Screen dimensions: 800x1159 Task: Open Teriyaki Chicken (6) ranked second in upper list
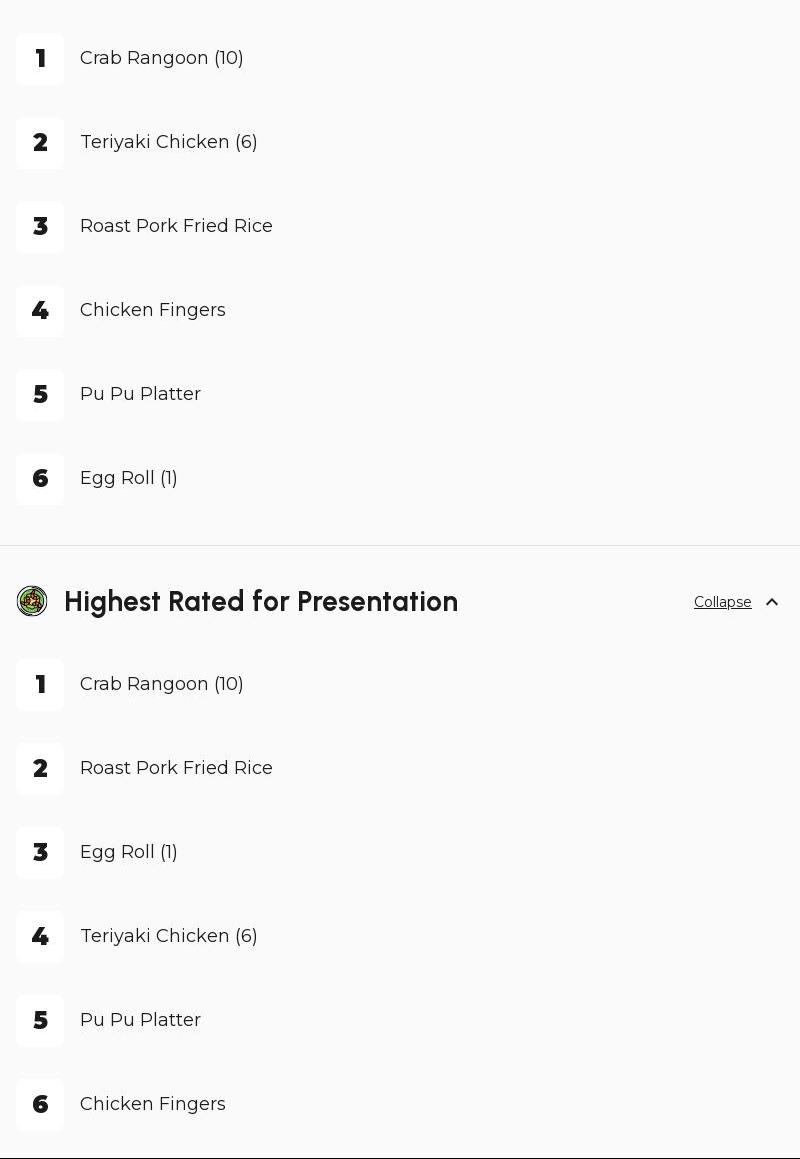click(x=169, y=142)
